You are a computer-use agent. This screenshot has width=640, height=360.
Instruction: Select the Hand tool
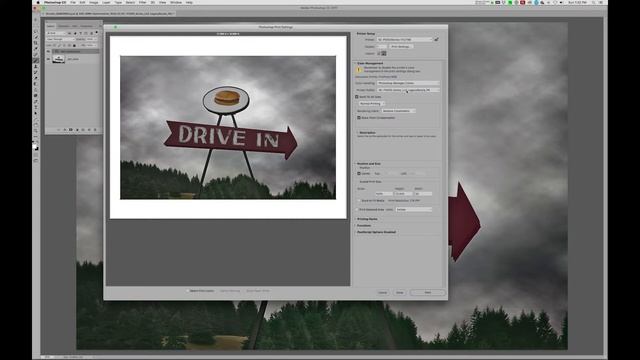coord(36,124)
